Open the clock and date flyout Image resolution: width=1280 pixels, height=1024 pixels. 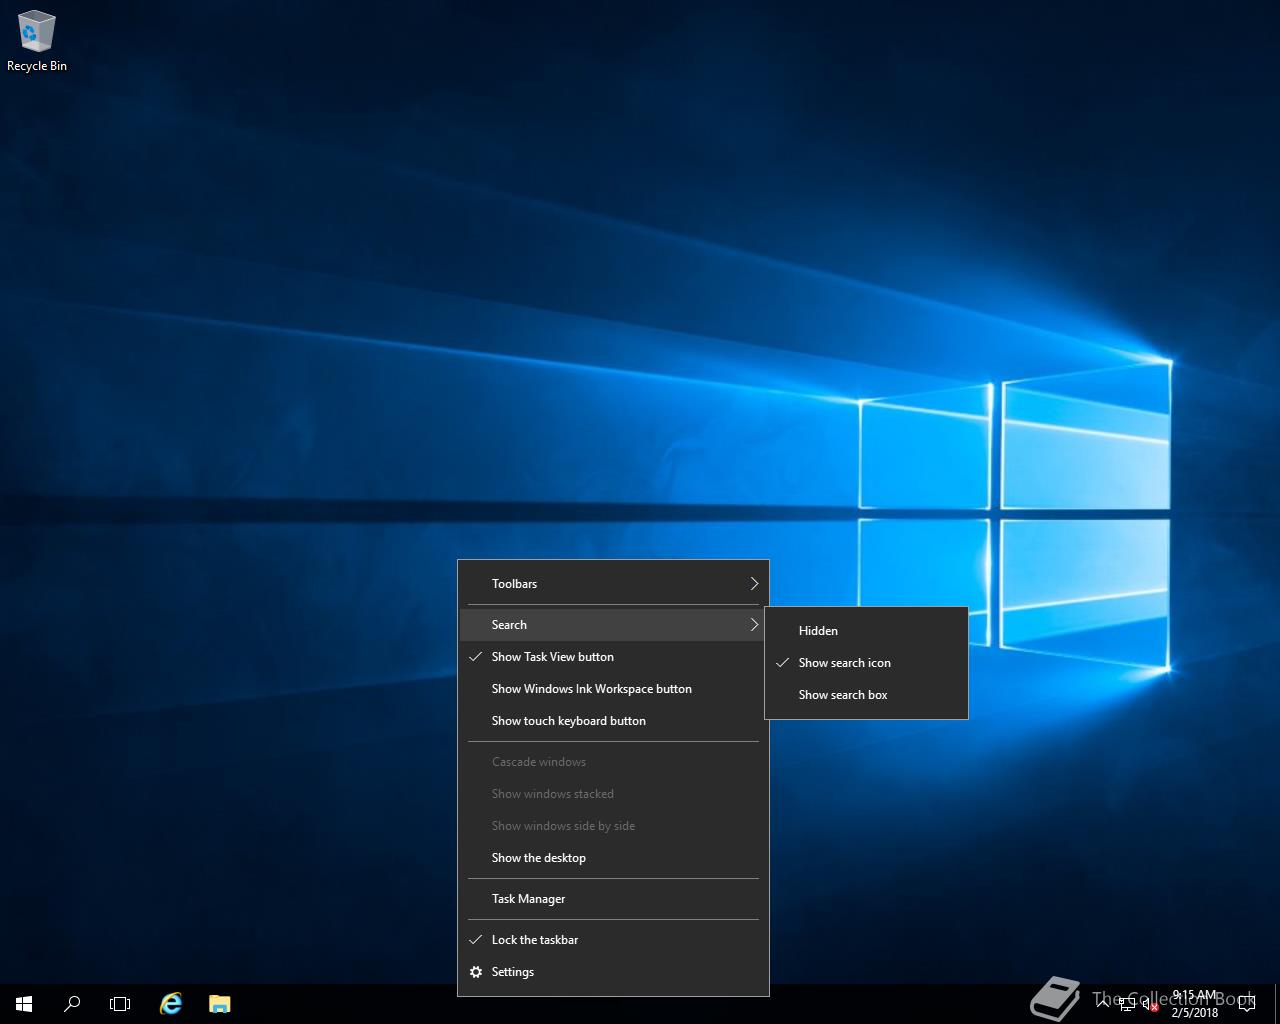(x=1195, y=1004)
